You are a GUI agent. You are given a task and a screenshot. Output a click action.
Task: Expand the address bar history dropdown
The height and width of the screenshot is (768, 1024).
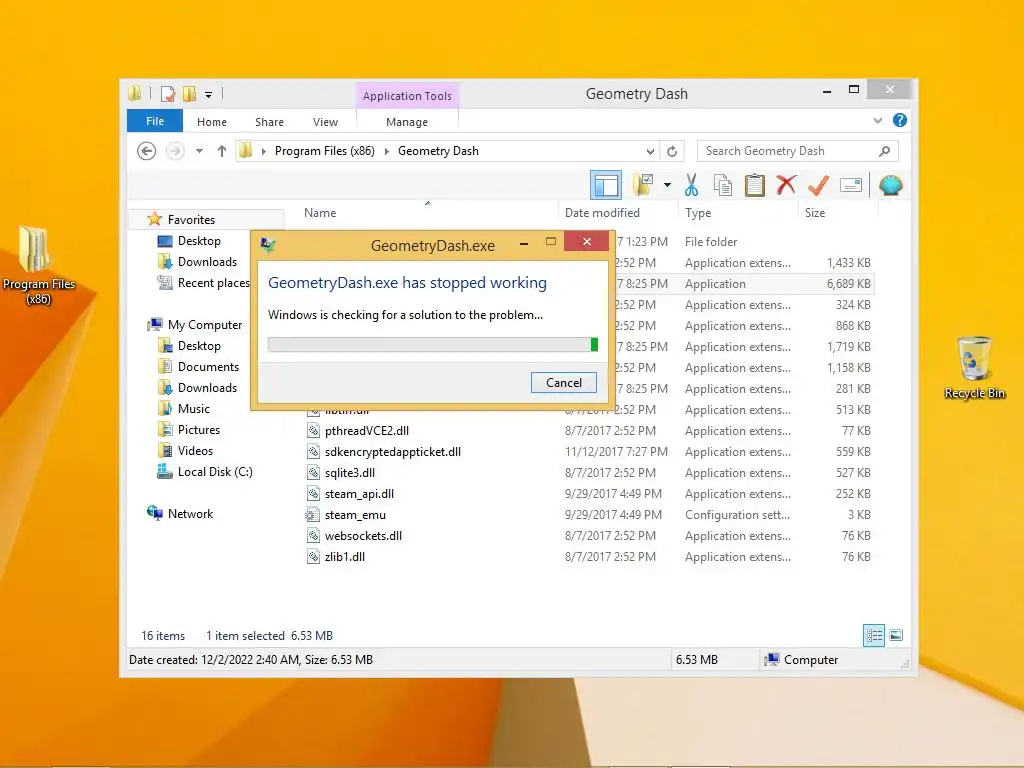tap(650, 151)
